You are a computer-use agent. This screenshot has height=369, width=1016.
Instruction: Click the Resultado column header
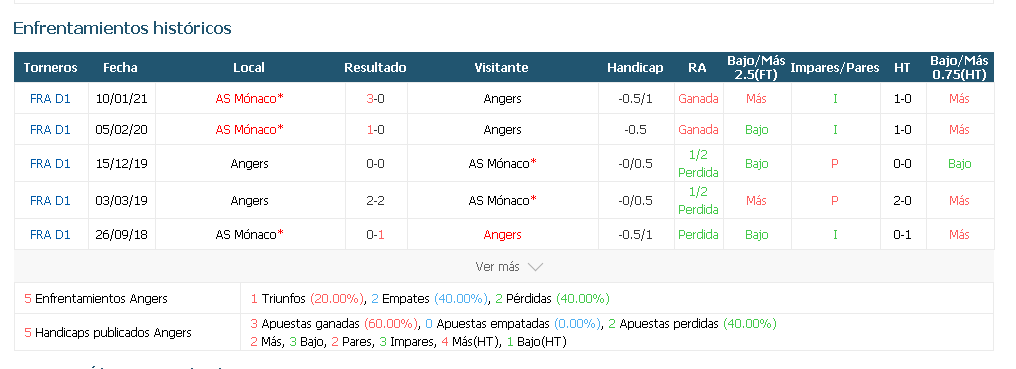375,67
